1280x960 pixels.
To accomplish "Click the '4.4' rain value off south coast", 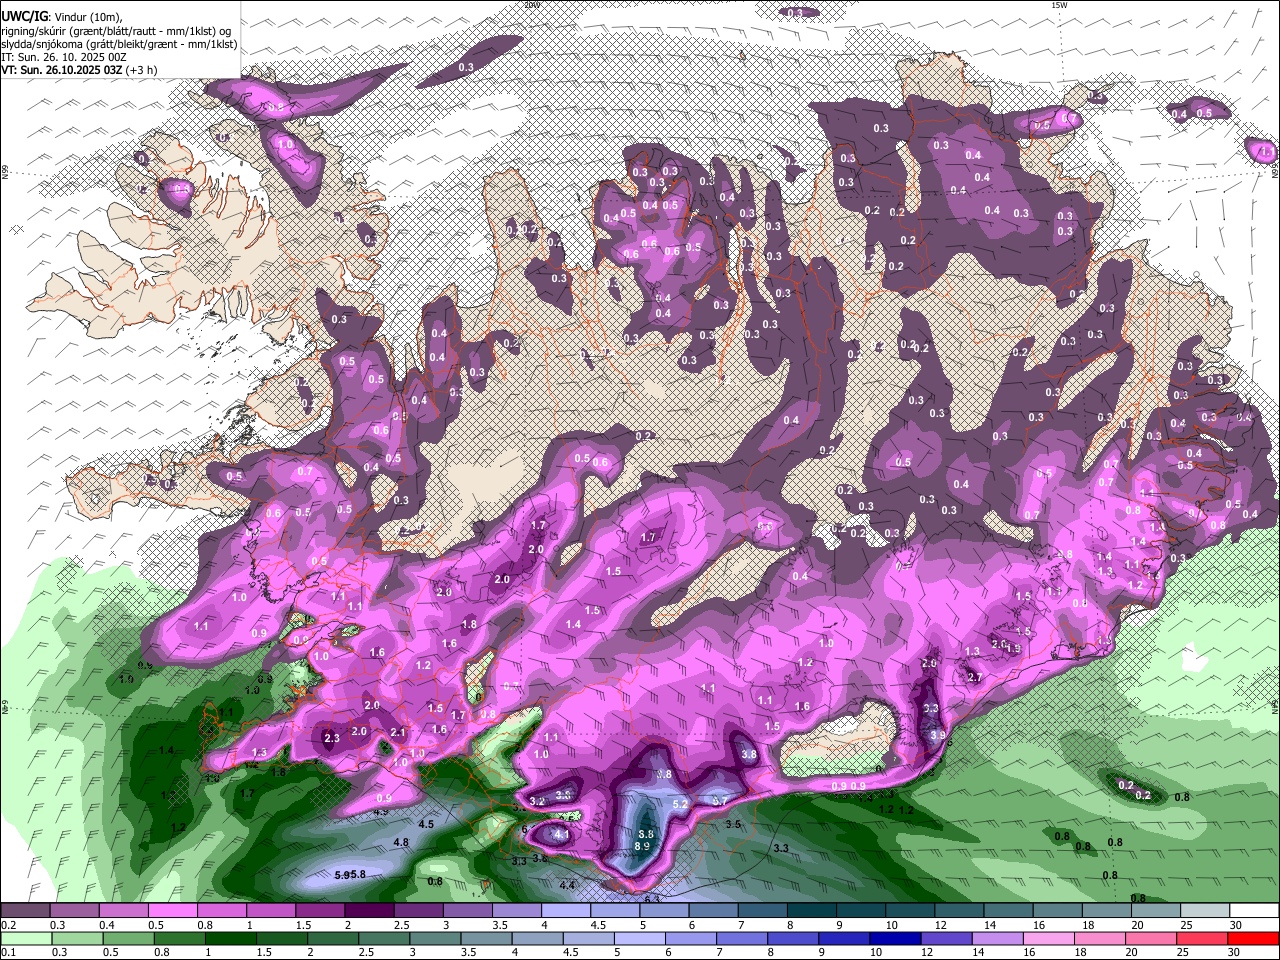I will click(567, 885).
